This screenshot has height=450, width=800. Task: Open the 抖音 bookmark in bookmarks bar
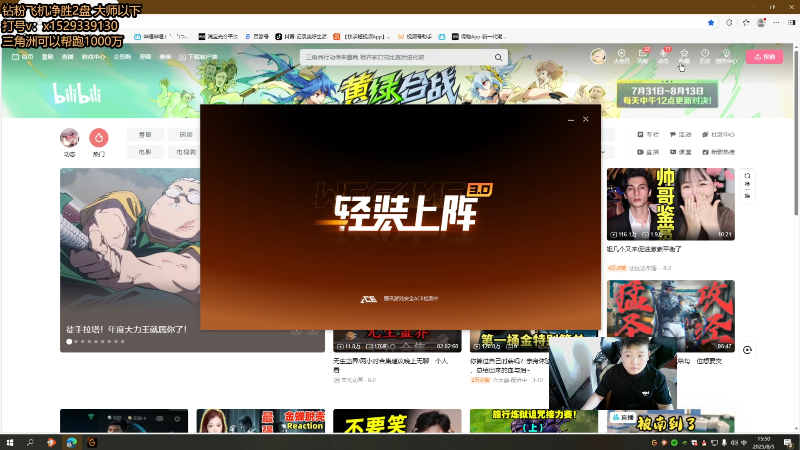[x=301, y=37]
